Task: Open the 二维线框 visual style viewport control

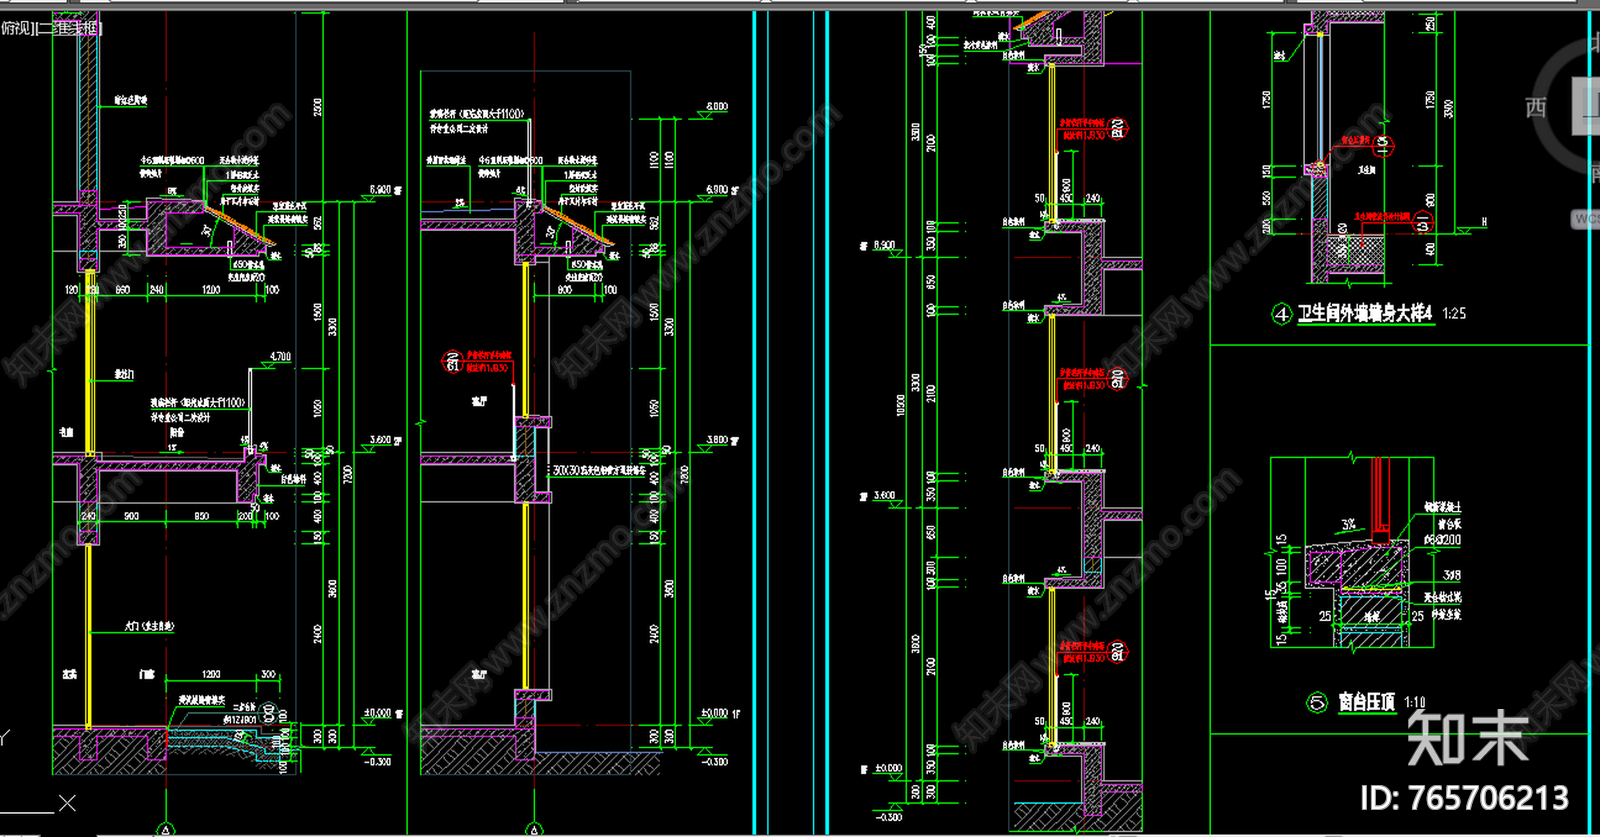Action: click(x=70, y=28)
